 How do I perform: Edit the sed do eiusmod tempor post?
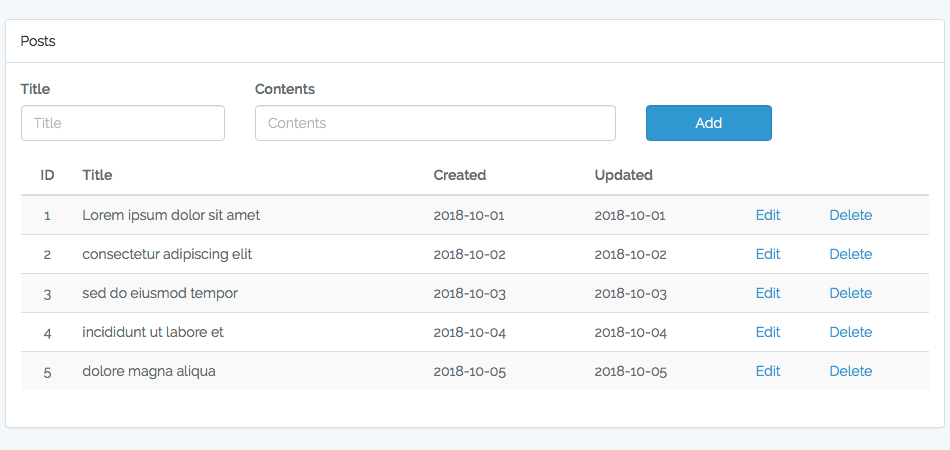coord(768,293)
